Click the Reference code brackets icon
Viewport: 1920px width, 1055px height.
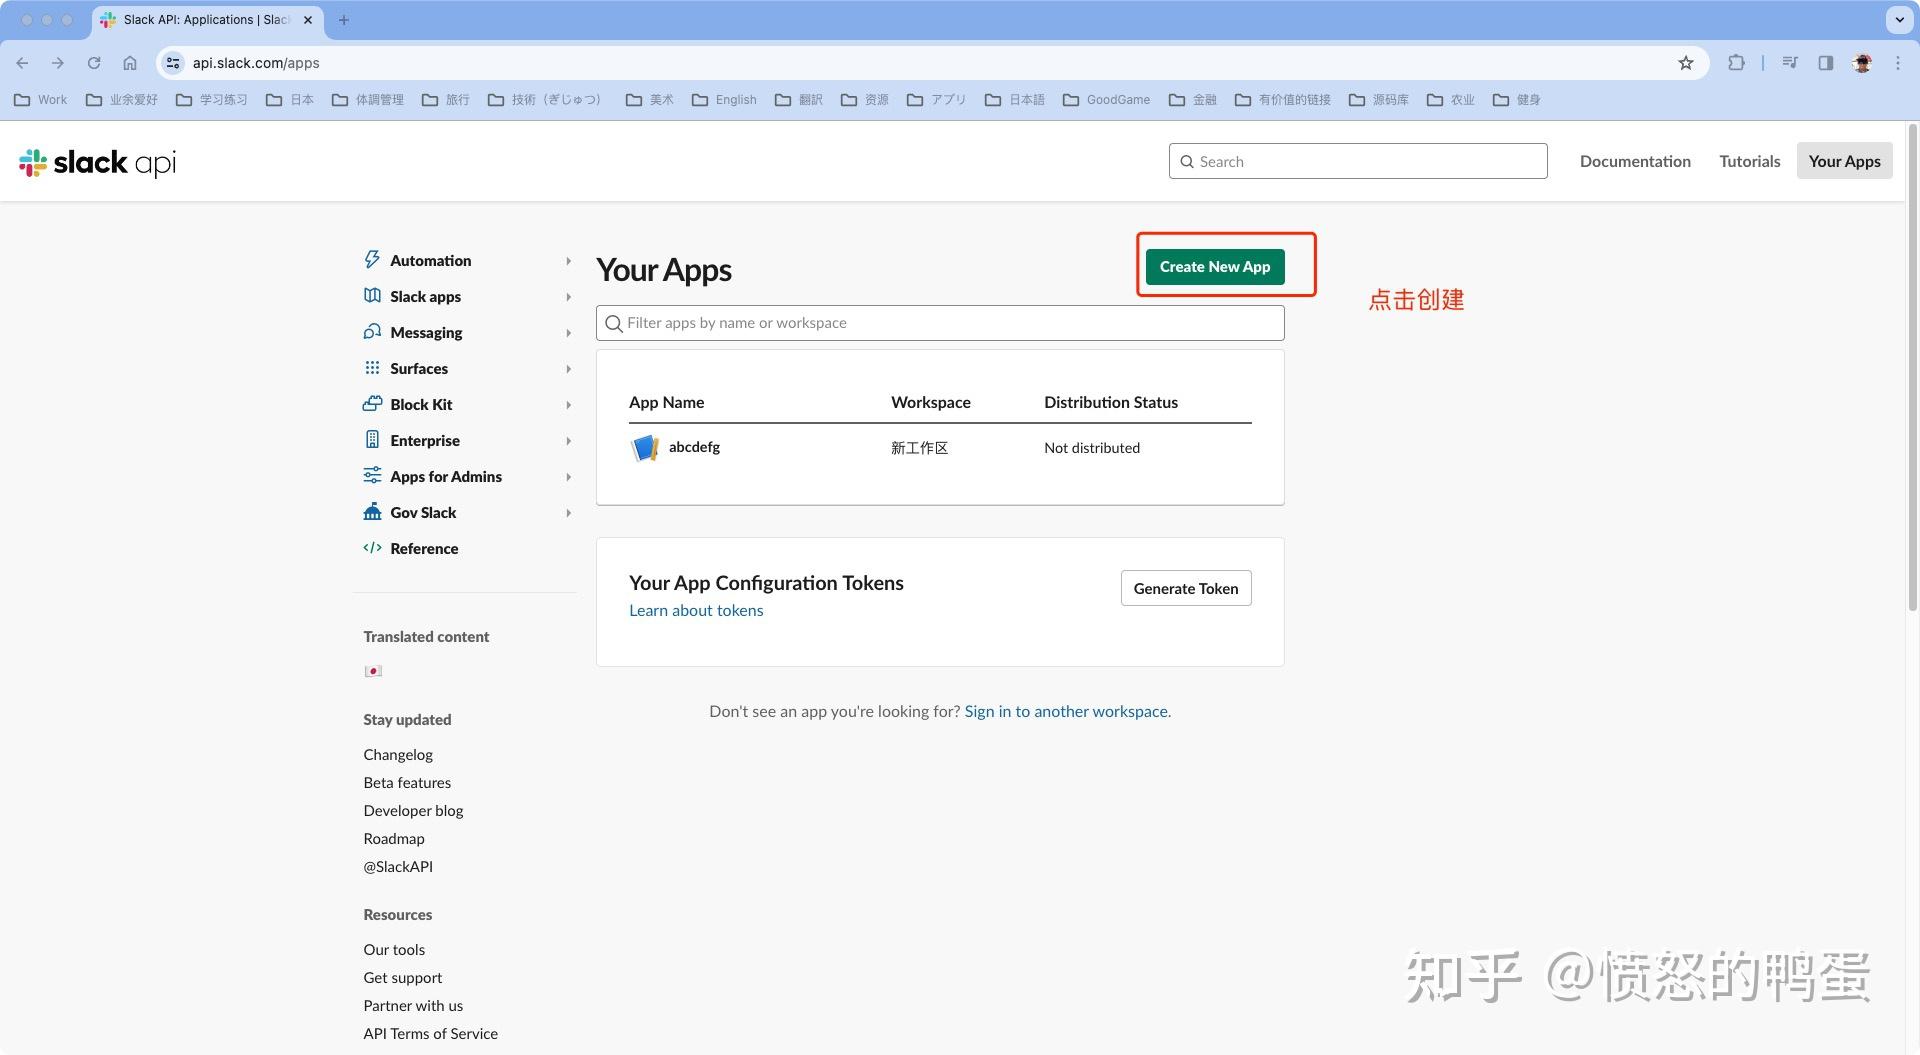pyautogui.click(x=372, y=548)
